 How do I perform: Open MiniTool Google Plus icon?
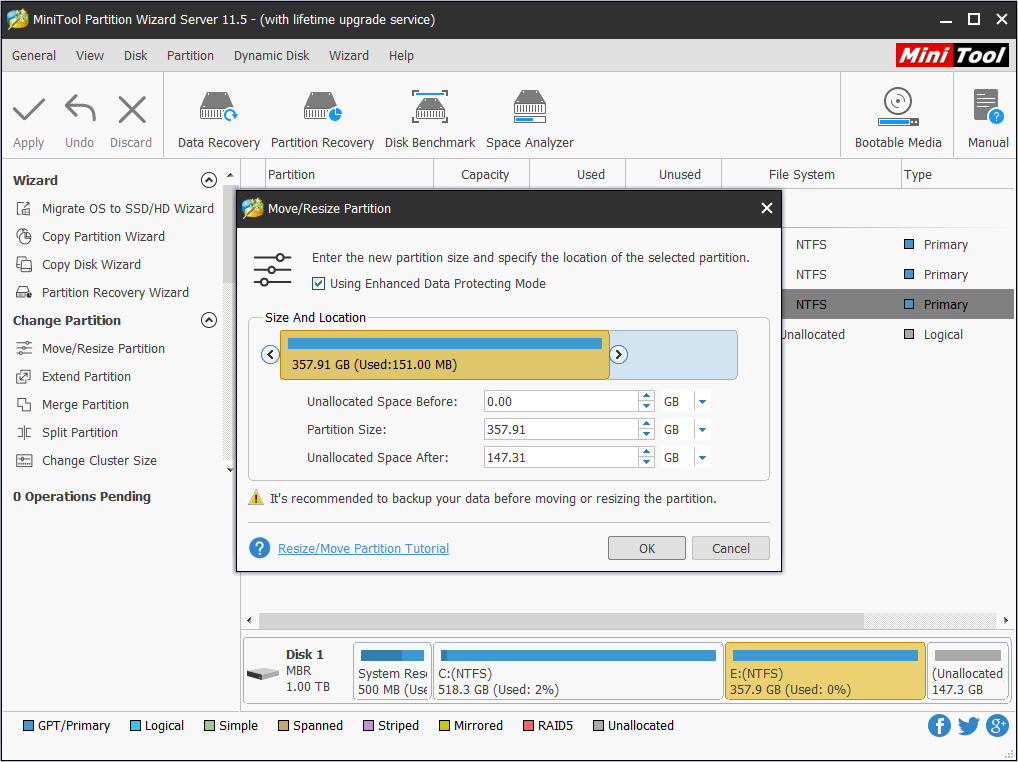click(997, 725)
